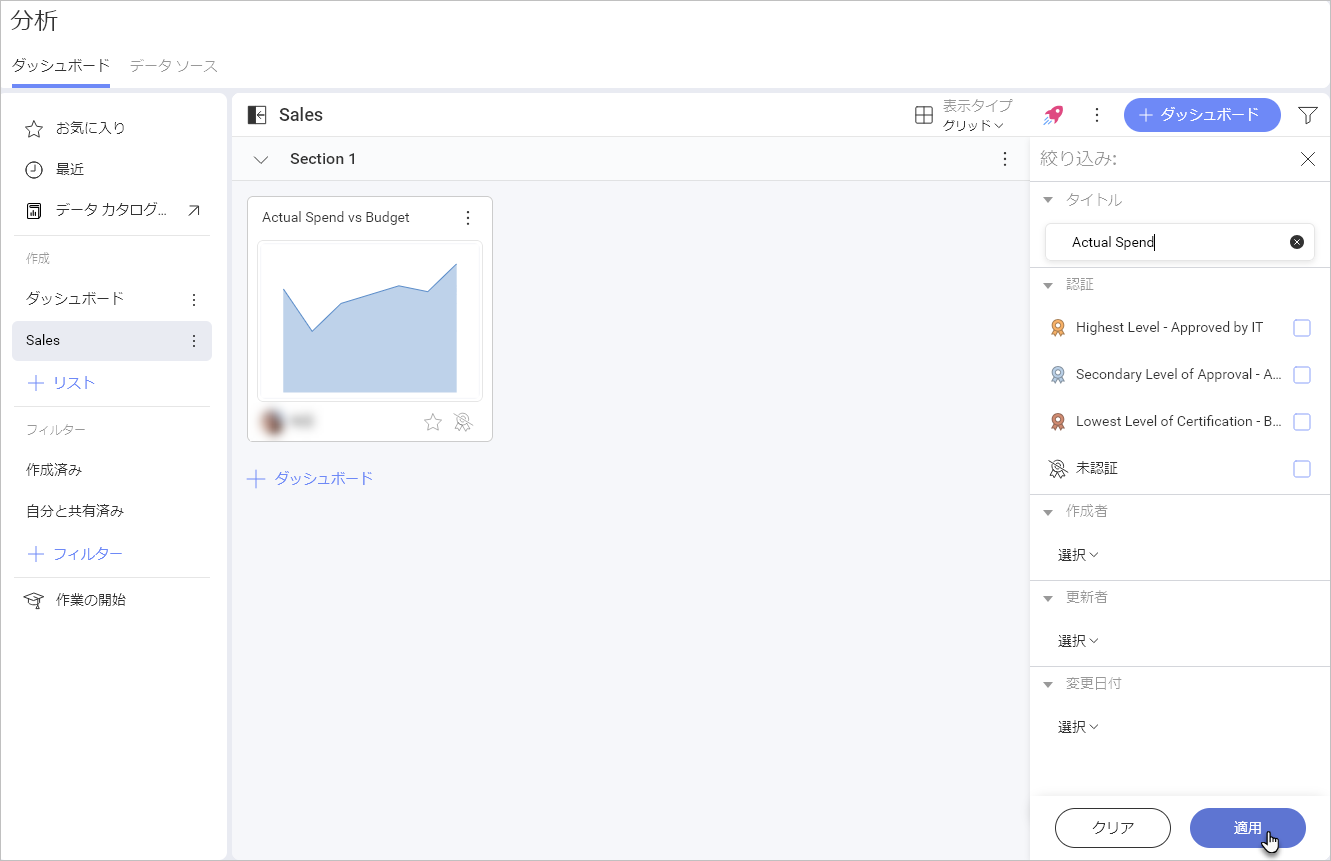Click the + リスト link
Image resolution: width=1331 pixels, height=861 pixels.
61,383
